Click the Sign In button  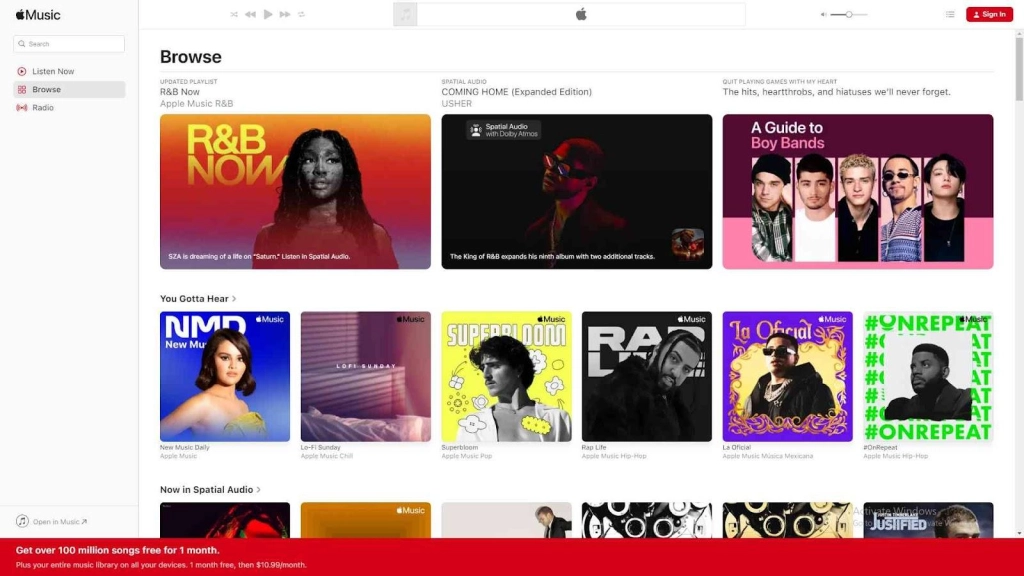click(989, 14)
